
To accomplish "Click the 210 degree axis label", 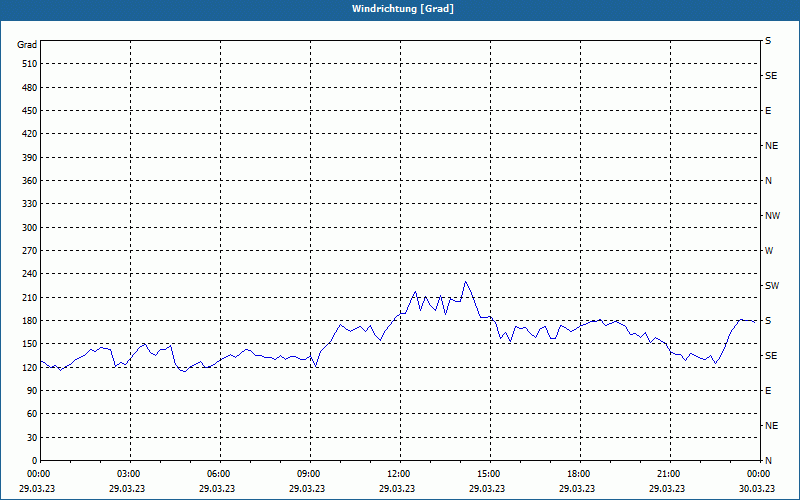I will tap(30, 297).
